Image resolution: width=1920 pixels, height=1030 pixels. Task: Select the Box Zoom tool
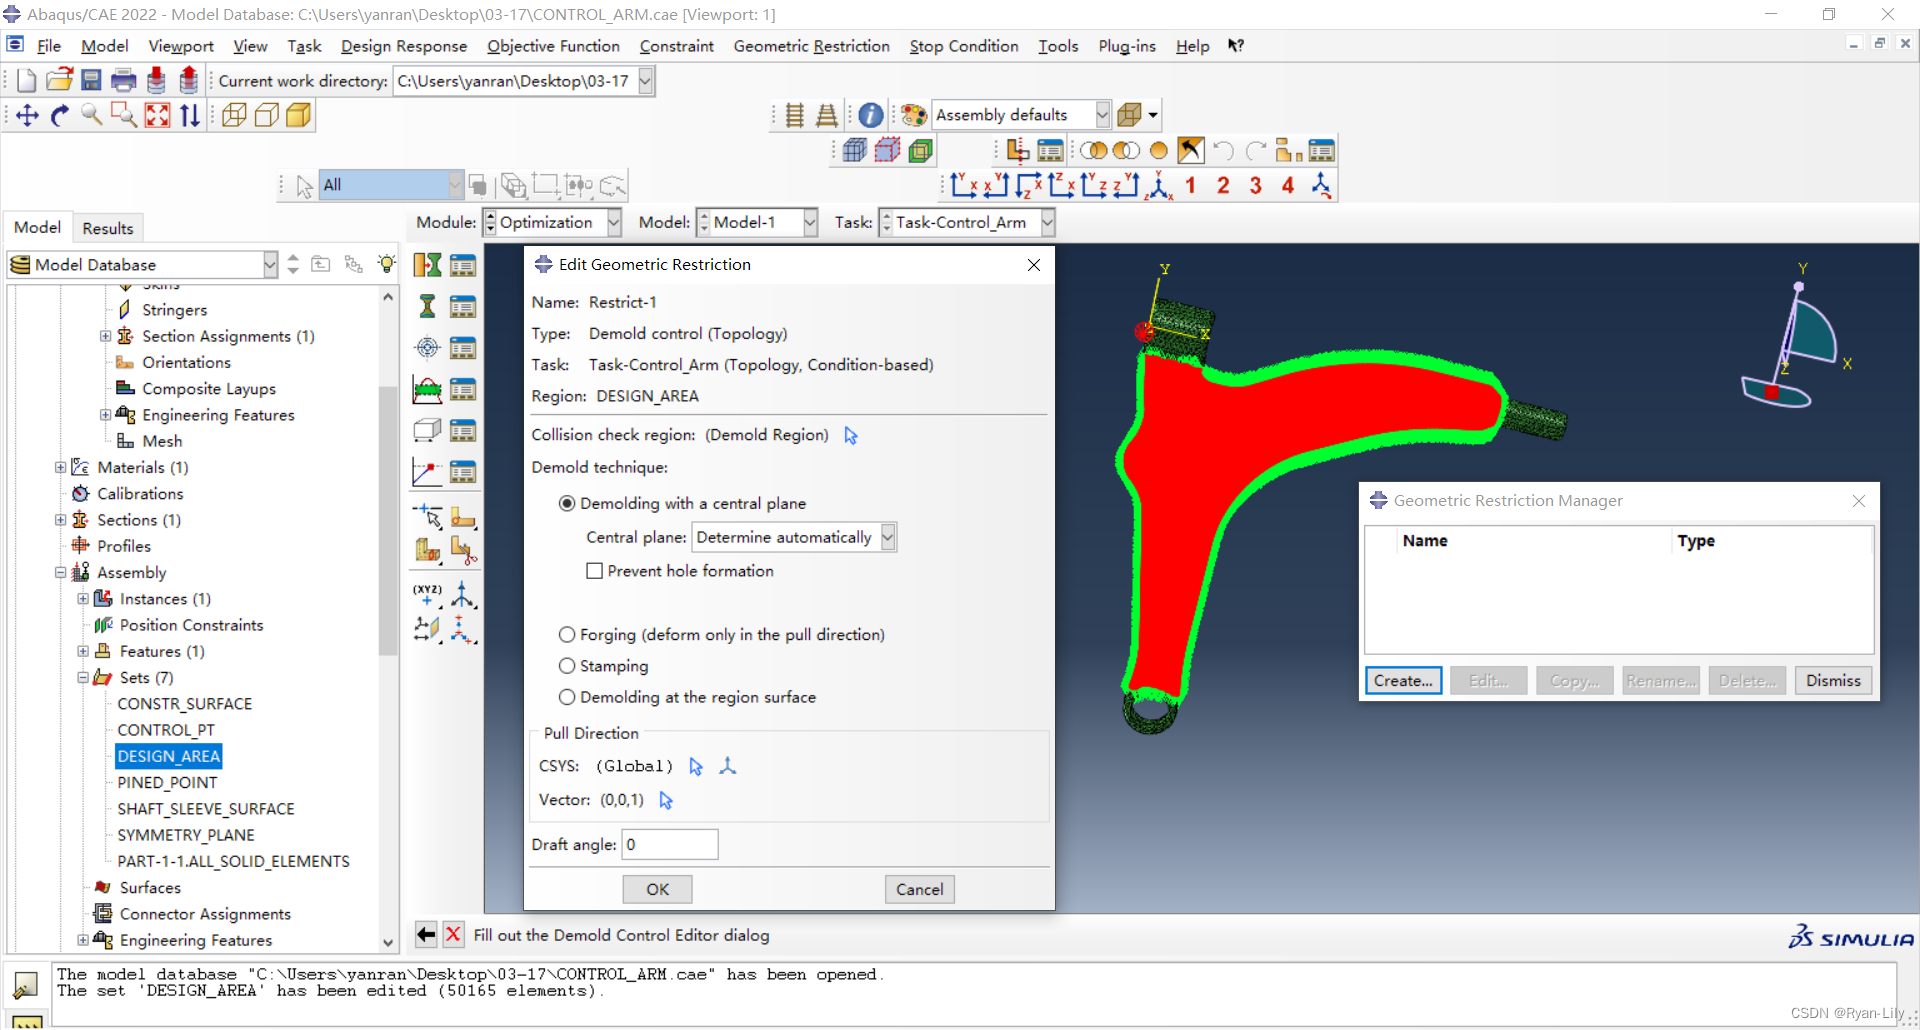(124, 116)
